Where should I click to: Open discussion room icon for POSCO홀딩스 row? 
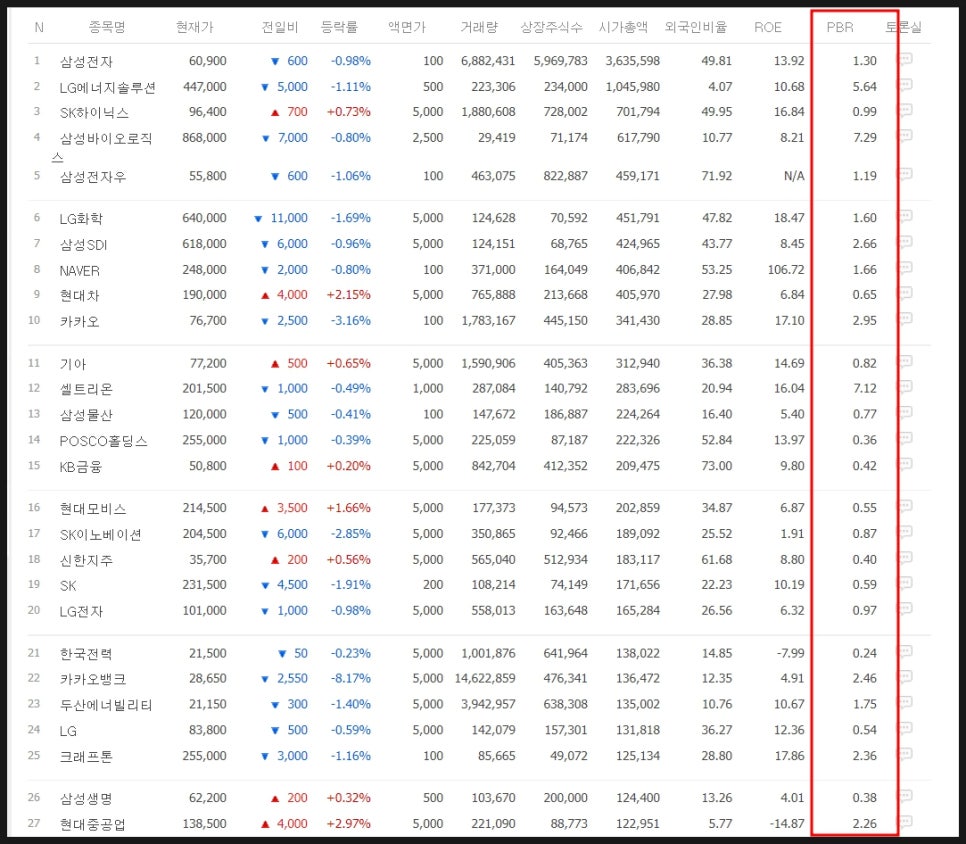[905, 439]
